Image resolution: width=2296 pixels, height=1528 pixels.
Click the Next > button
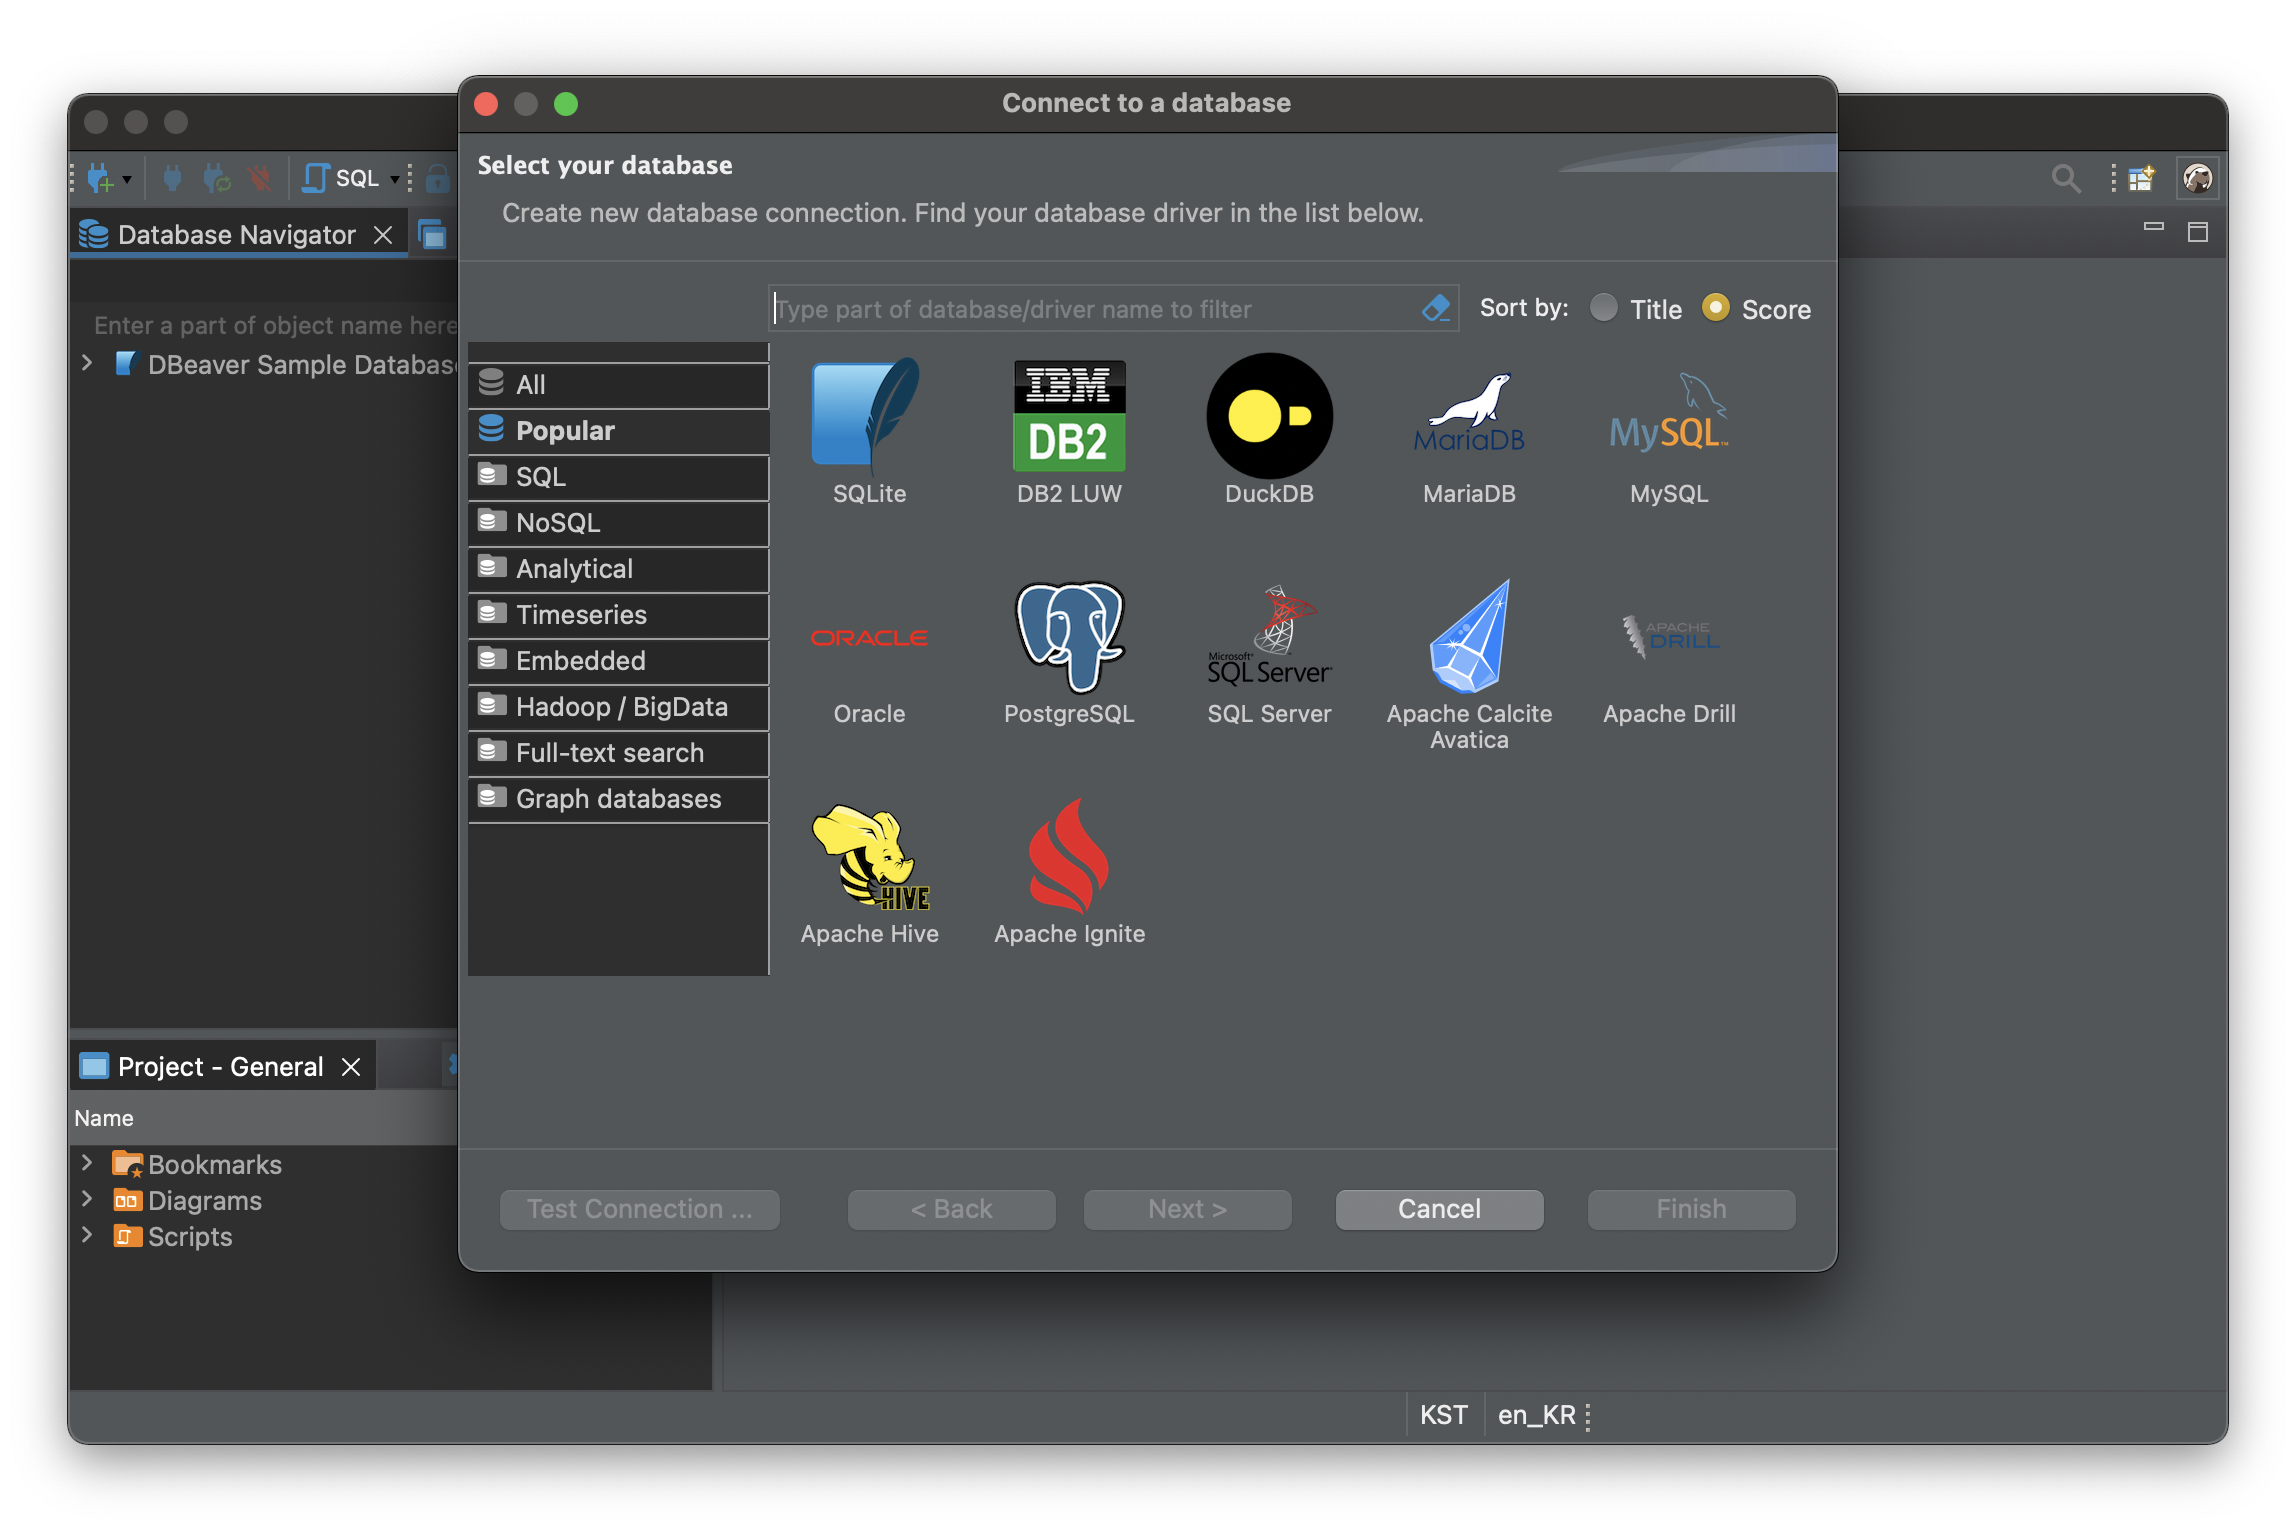[x=1187, y=1209]
